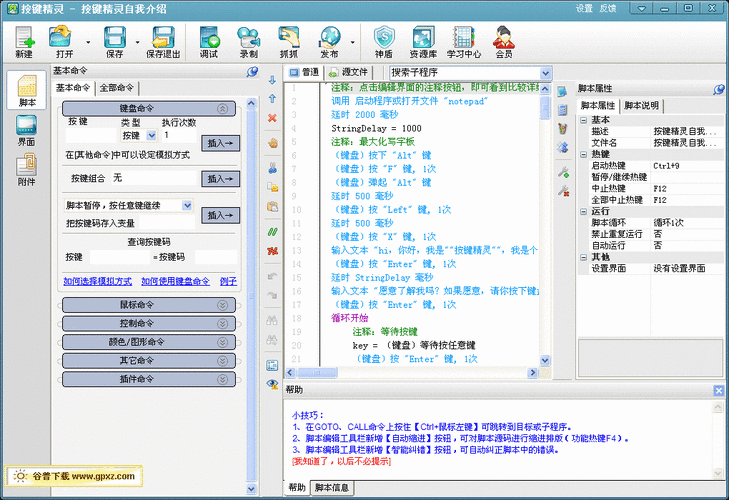Toggle the eye icon in editor toolbar

[x=272, y=383]
